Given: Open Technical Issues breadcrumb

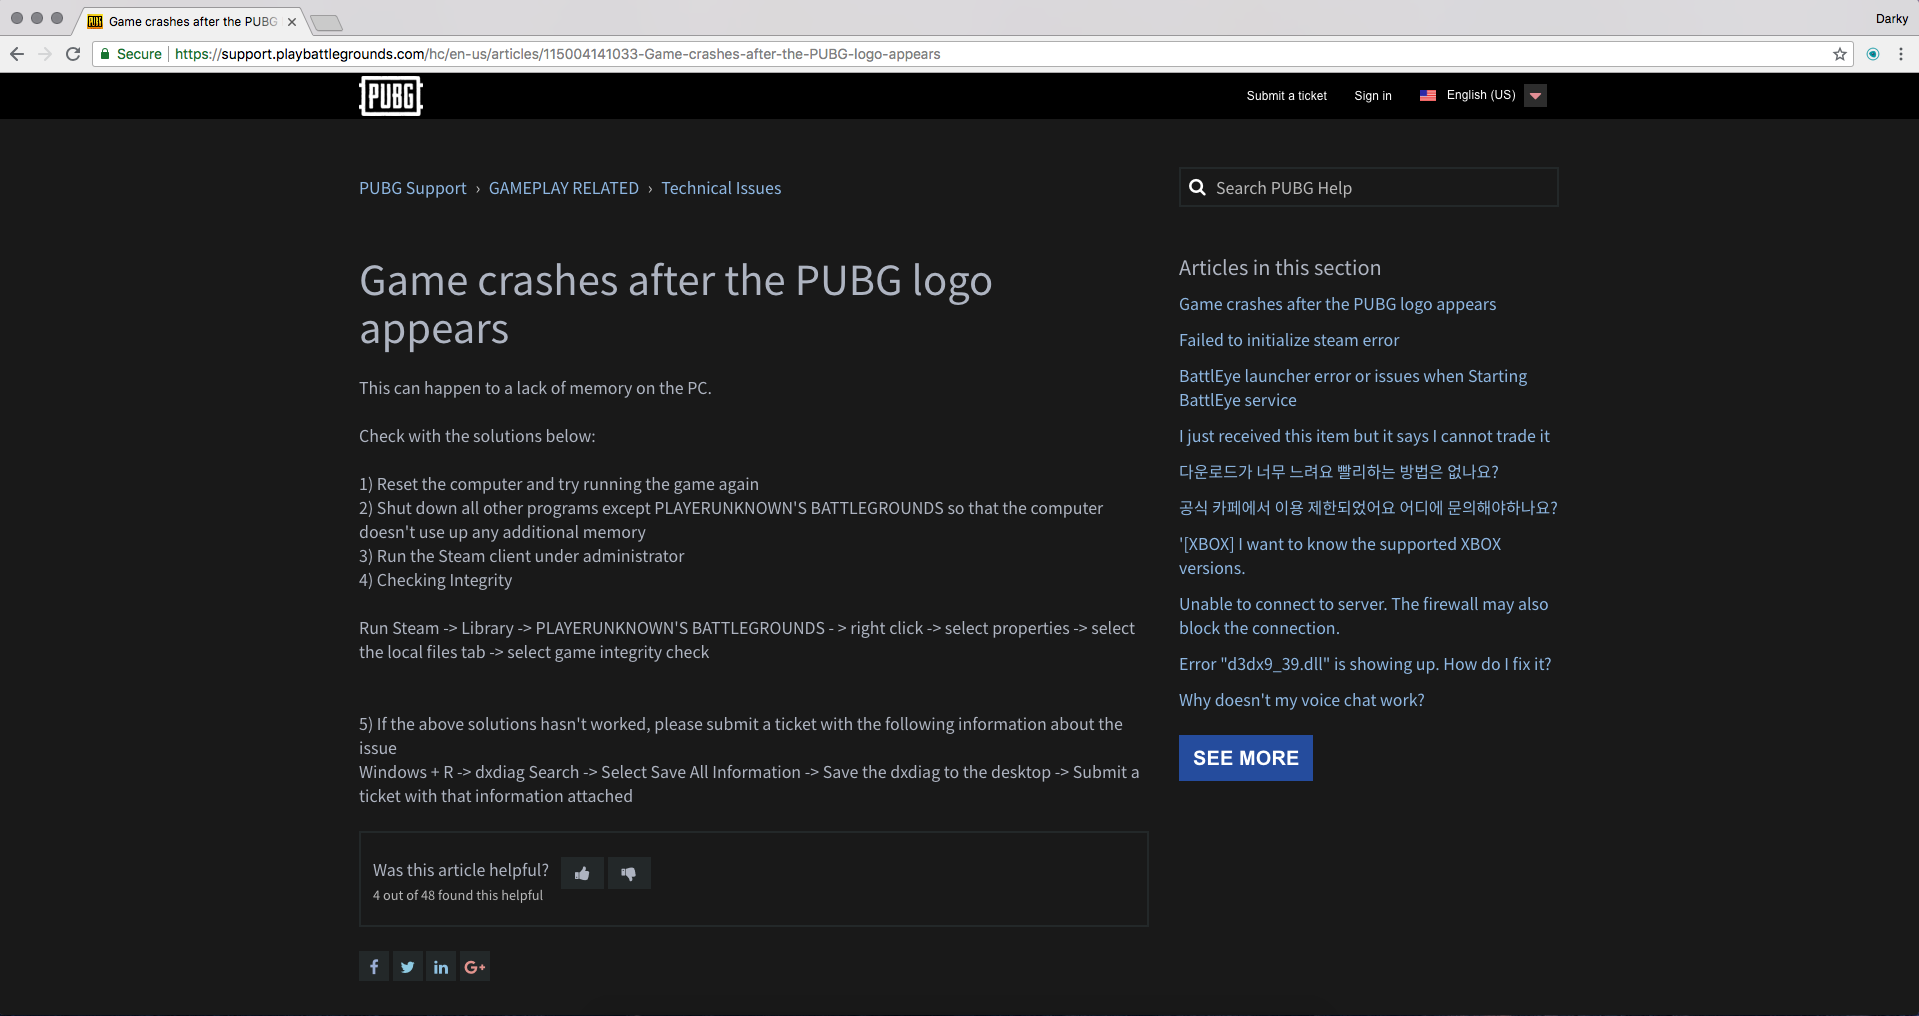Looking at the screenshot, I should coord(721,188).
